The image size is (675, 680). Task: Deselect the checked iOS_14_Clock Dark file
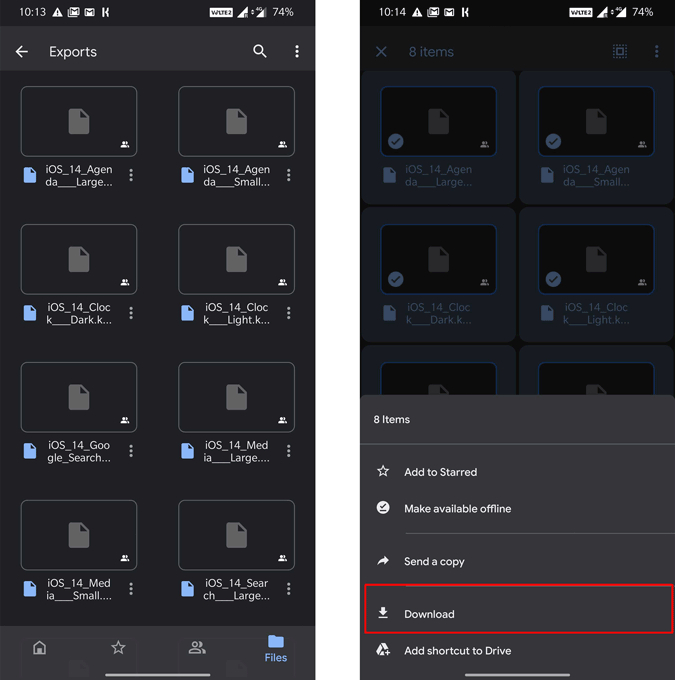click(438, 259)
